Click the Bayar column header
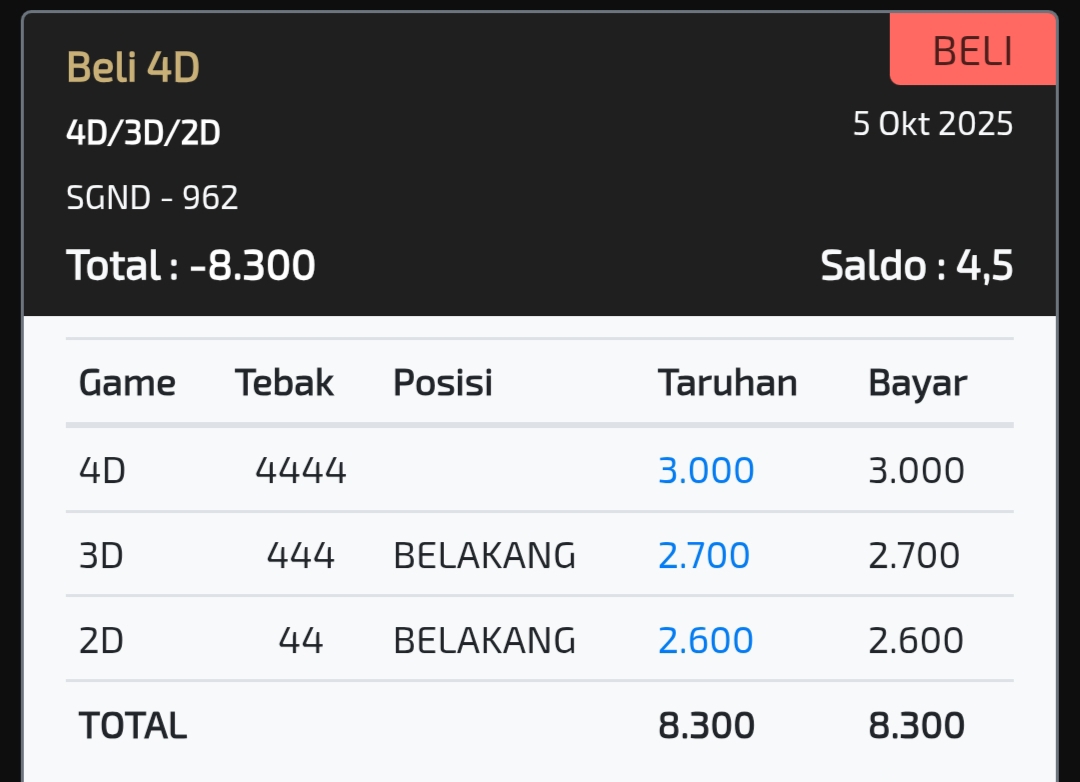Image resolution: width=1080 pixels, height=782 pixels. tap(917, 383)
